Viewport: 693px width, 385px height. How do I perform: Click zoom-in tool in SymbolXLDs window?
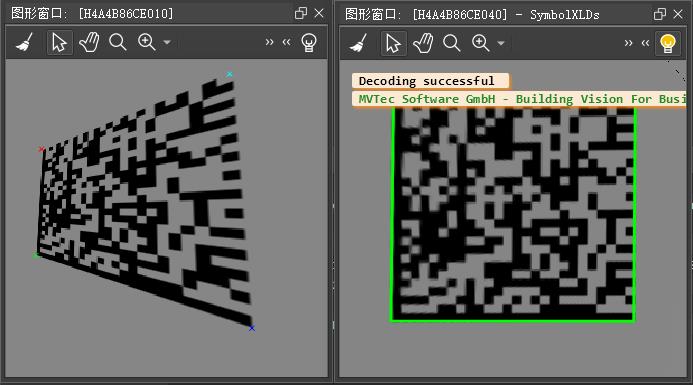click(x=481, y=43)
